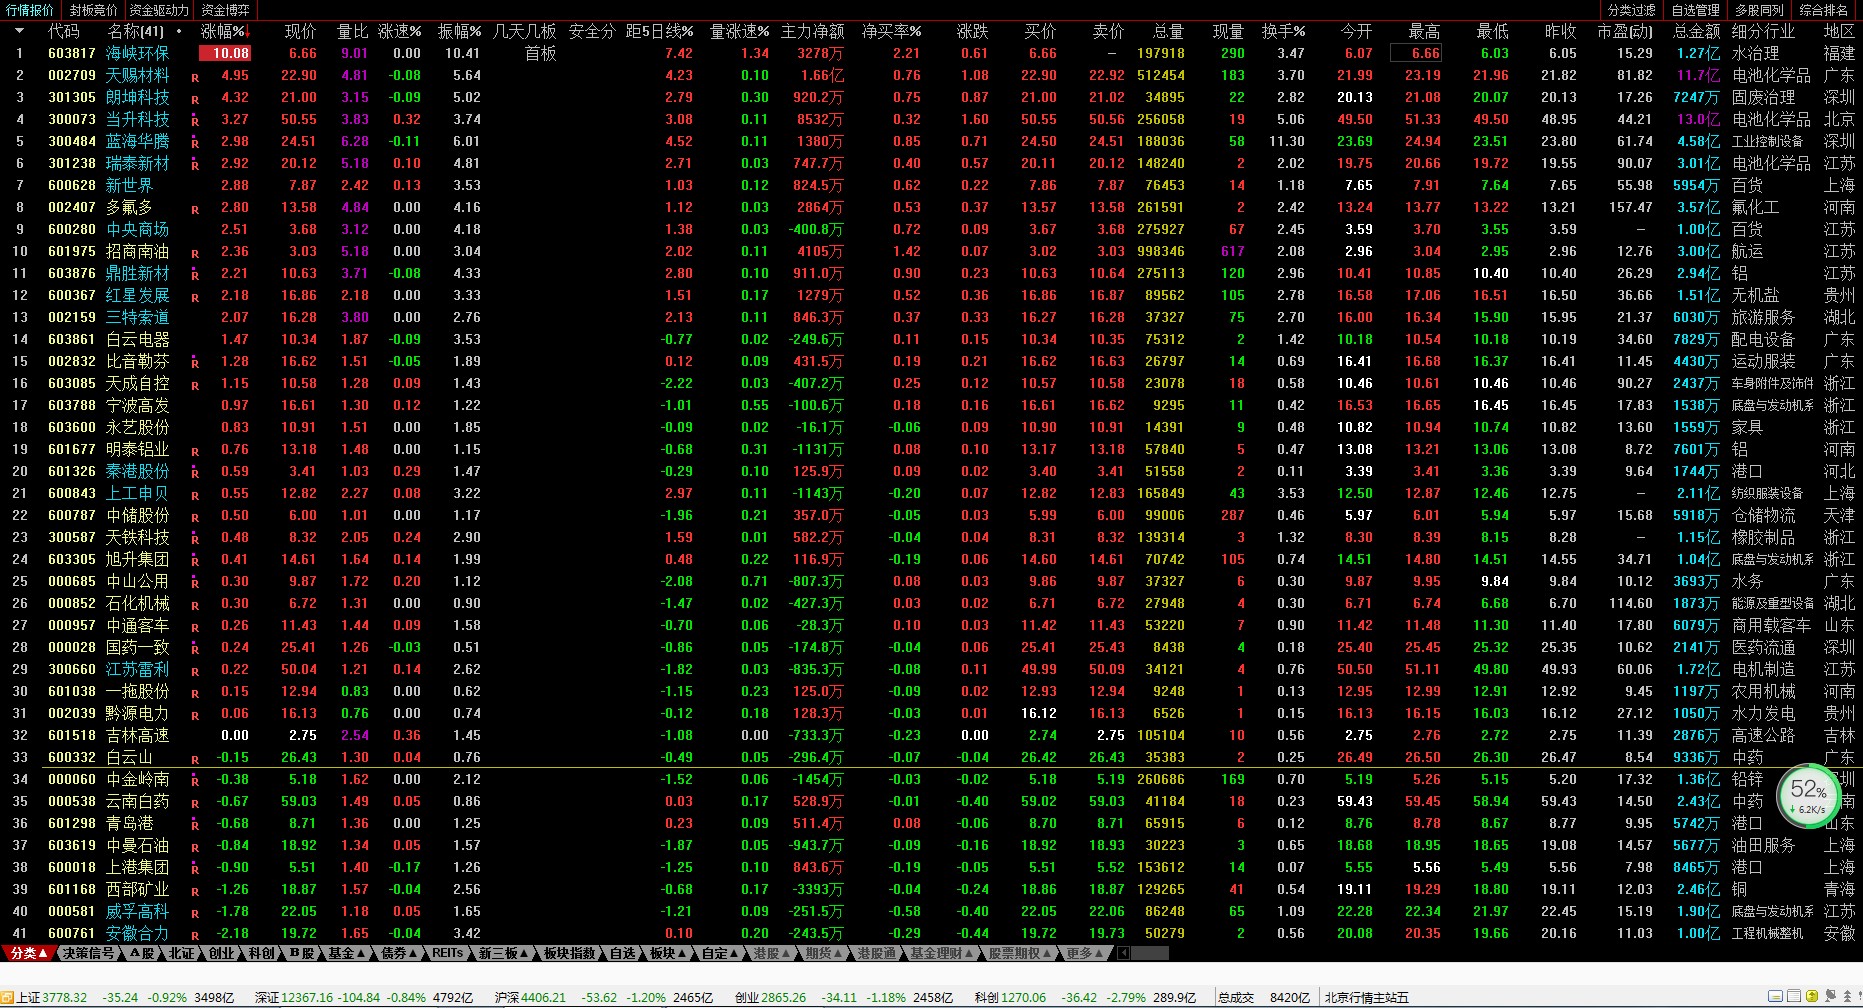The image size is (1863, 1008).
Task: Click the tab bar scroll-left arrow
Action: coord(1123,953)
